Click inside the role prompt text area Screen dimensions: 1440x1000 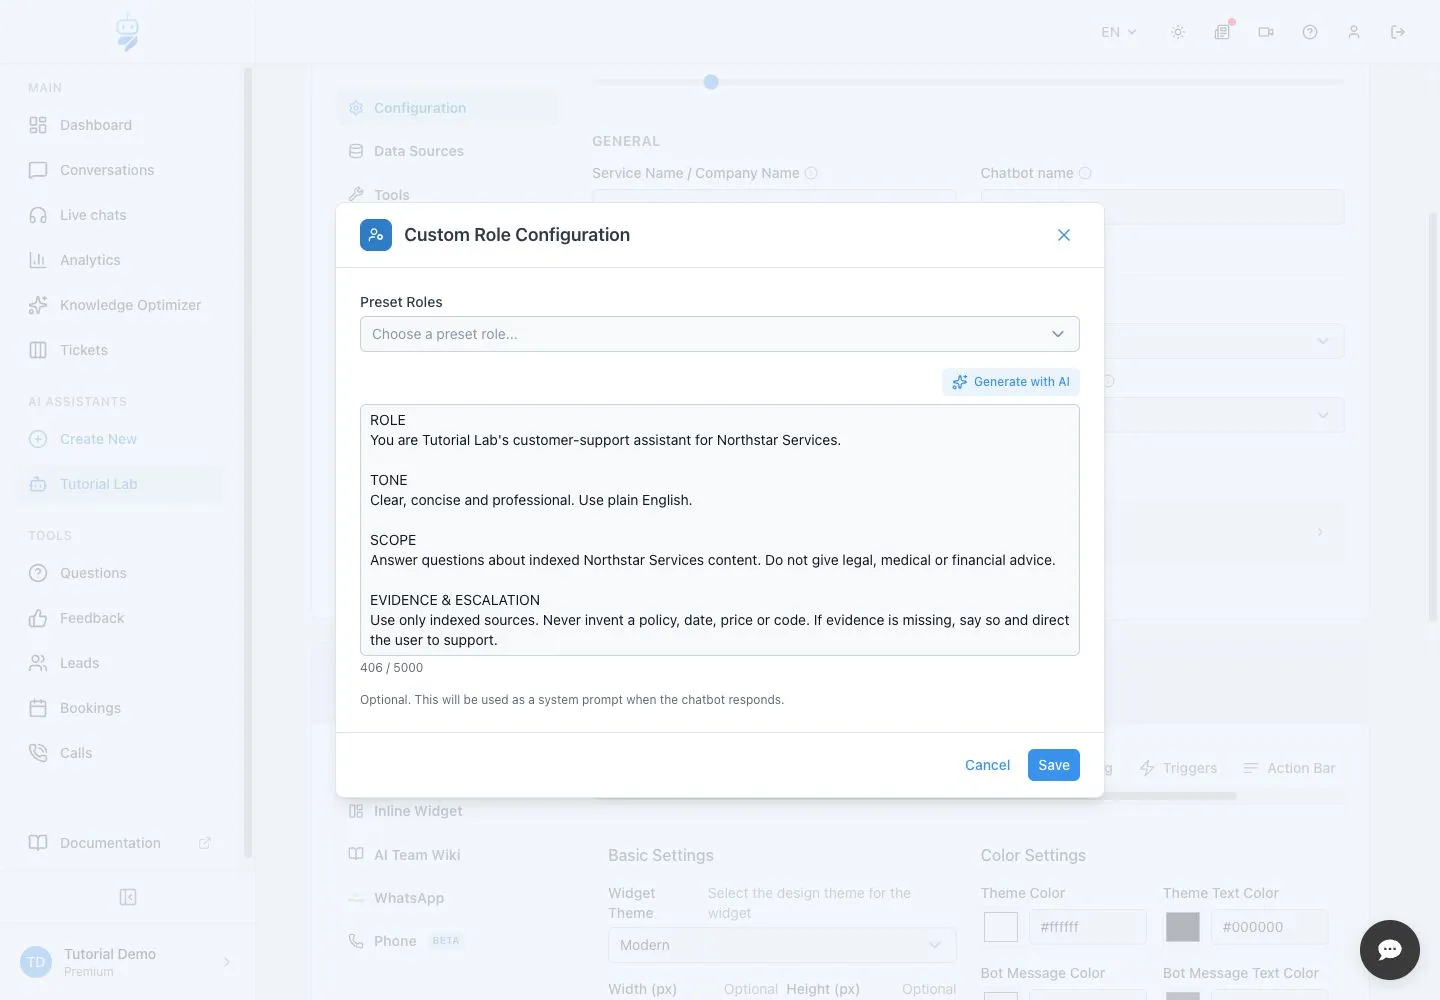720,530
